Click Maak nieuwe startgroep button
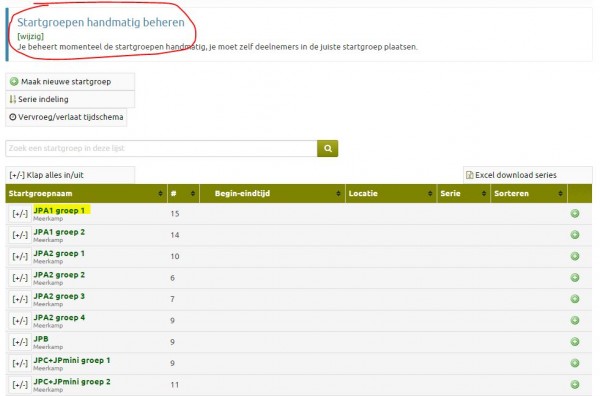 pos(70,82)
